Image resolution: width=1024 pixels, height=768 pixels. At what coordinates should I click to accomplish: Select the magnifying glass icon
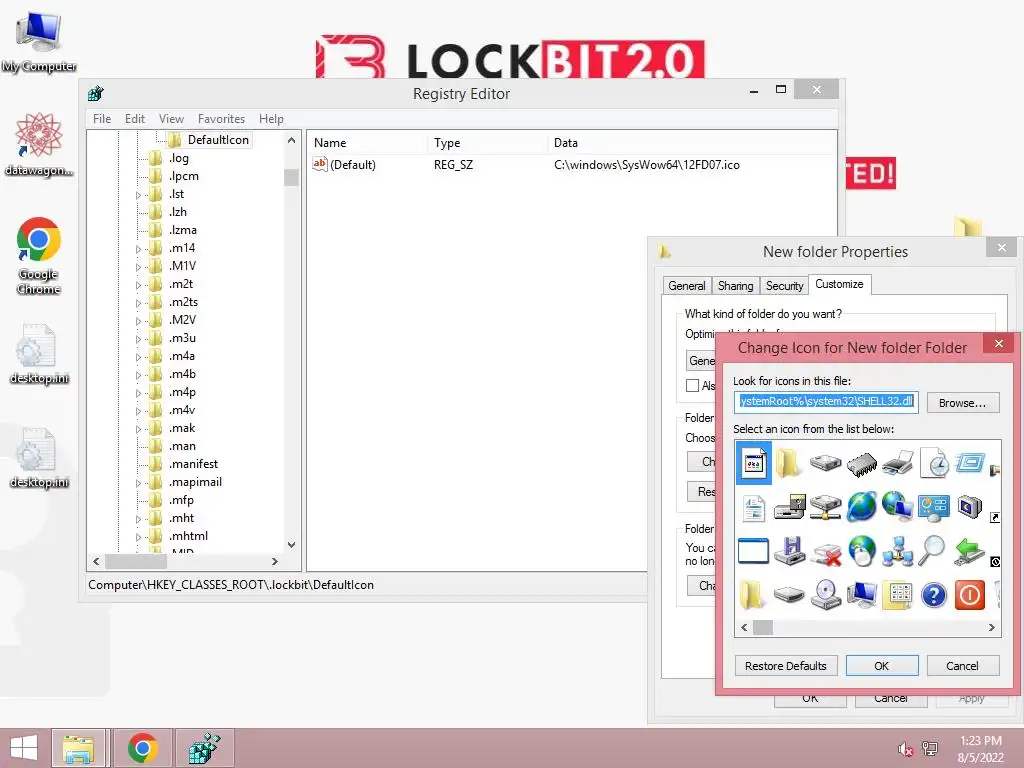(x=932, y=551)
